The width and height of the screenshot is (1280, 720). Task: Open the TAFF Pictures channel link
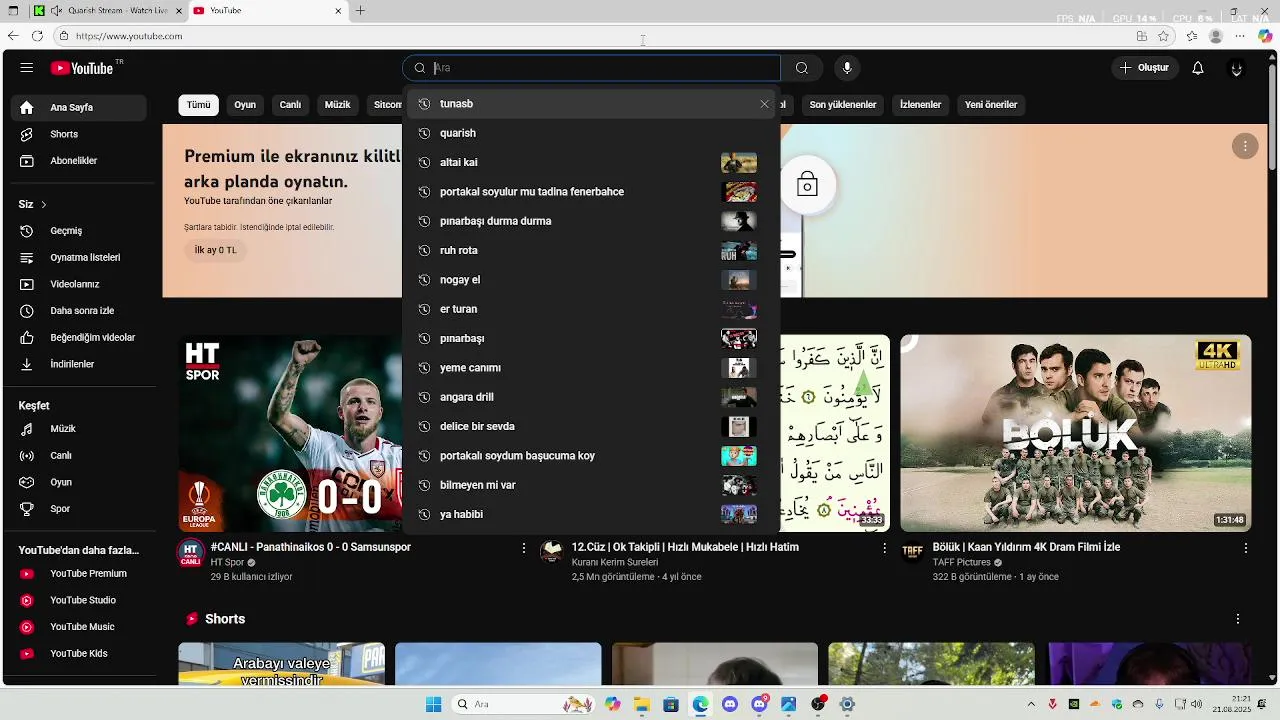962,563
